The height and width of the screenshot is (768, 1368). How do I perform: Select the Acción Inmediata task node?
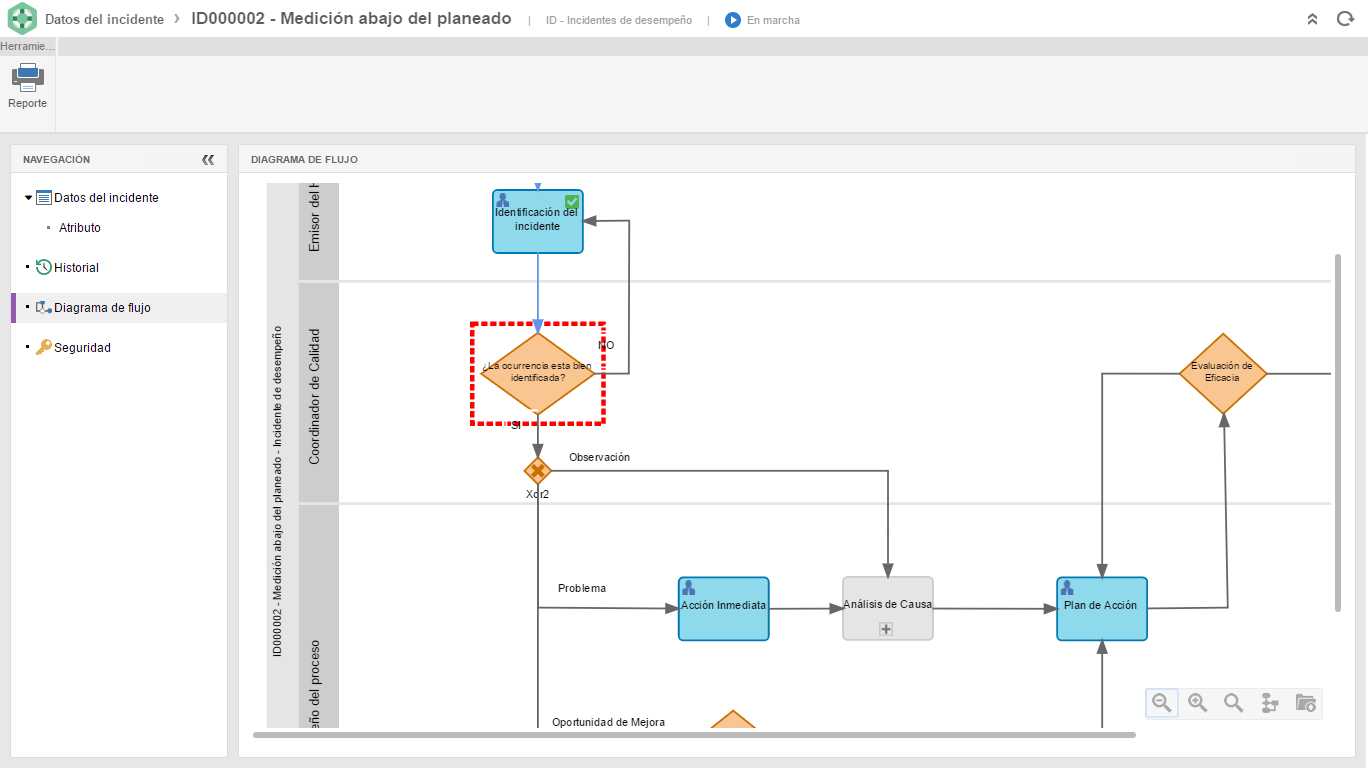click(x=723, y=609)
